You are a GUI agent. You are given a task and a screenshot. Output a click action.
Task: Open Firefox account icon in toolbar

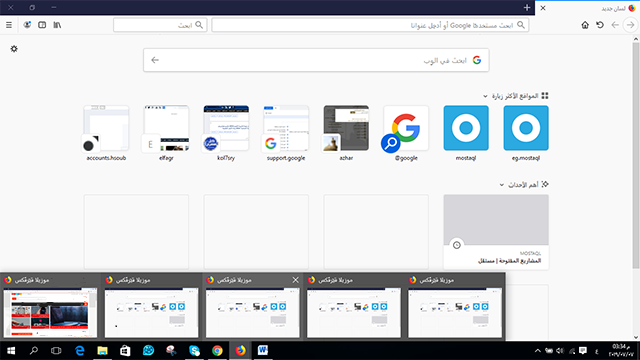click(x=27, y=25)
